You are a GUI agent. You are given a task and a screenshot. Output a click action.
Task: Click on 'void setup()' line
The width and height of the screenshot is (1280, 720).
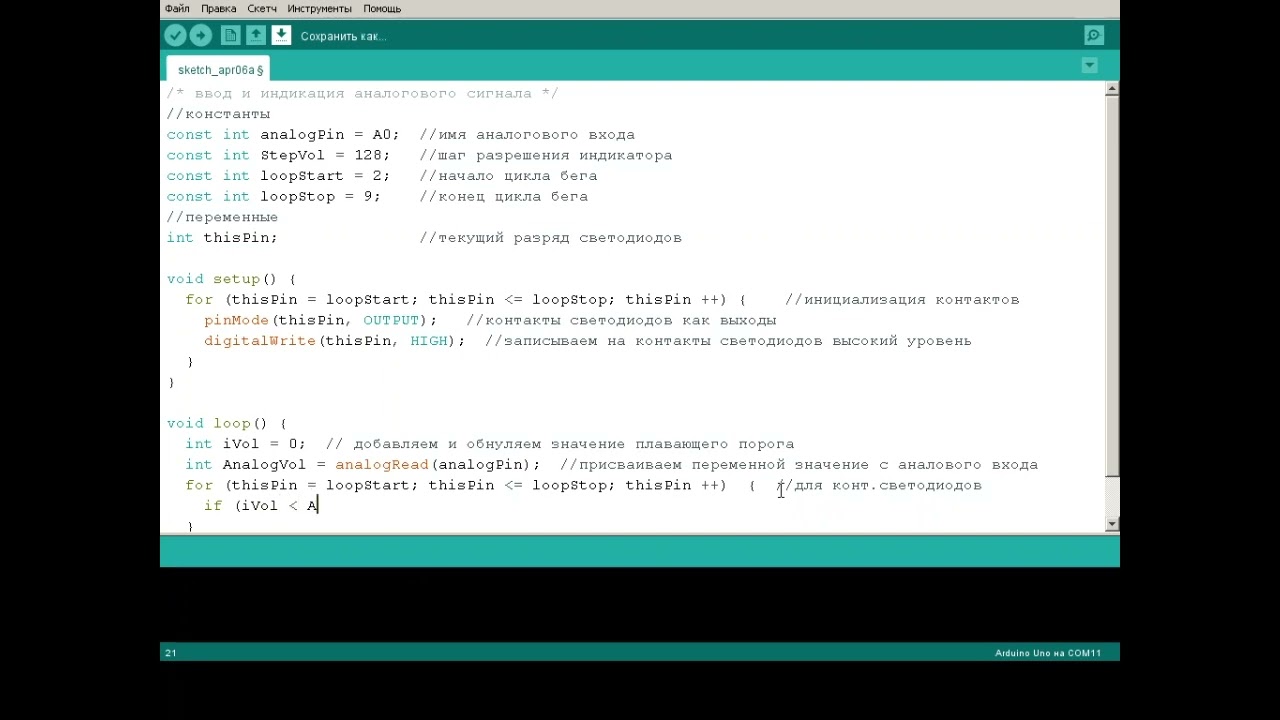point(231,279)
